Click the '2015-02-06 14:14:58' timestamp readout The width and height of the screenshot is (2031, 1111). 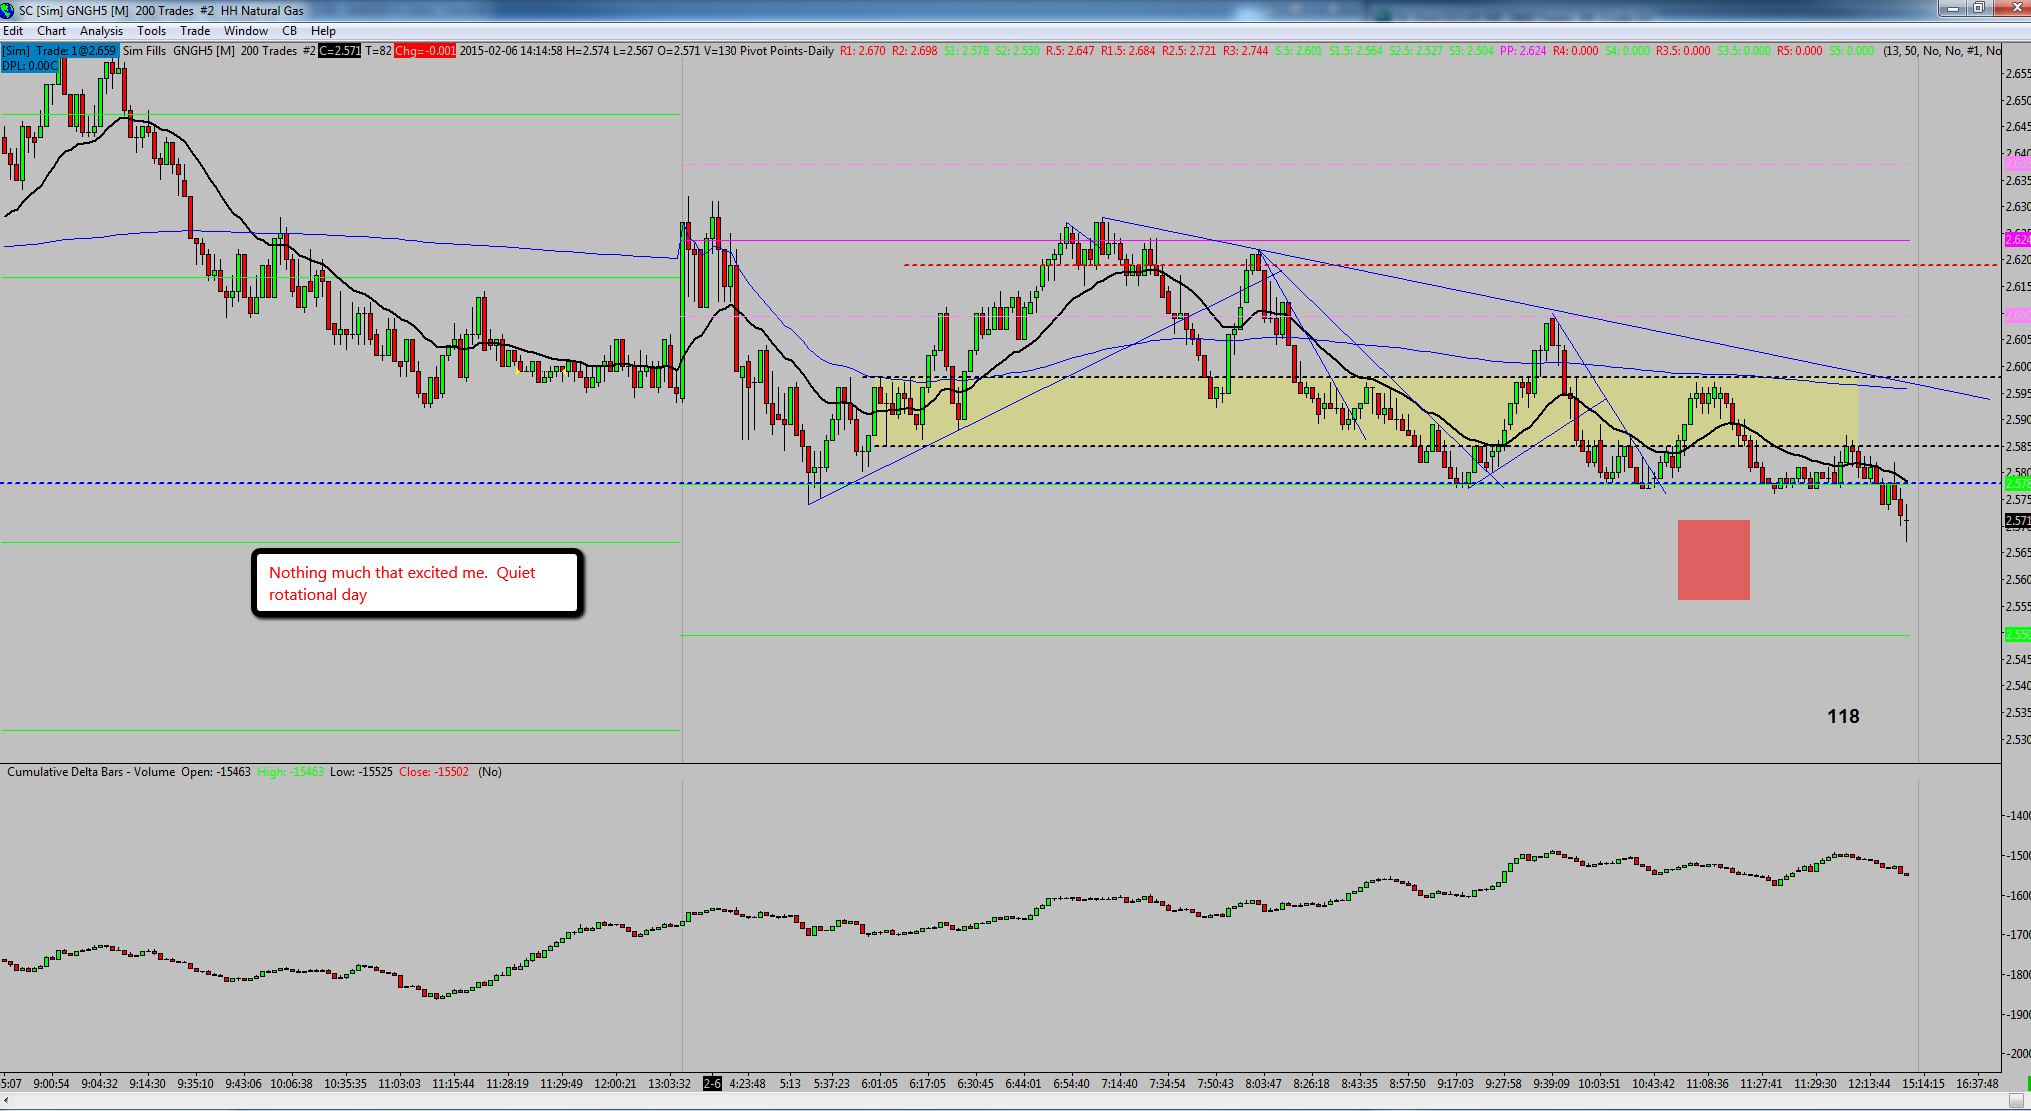tap(511, 51)
